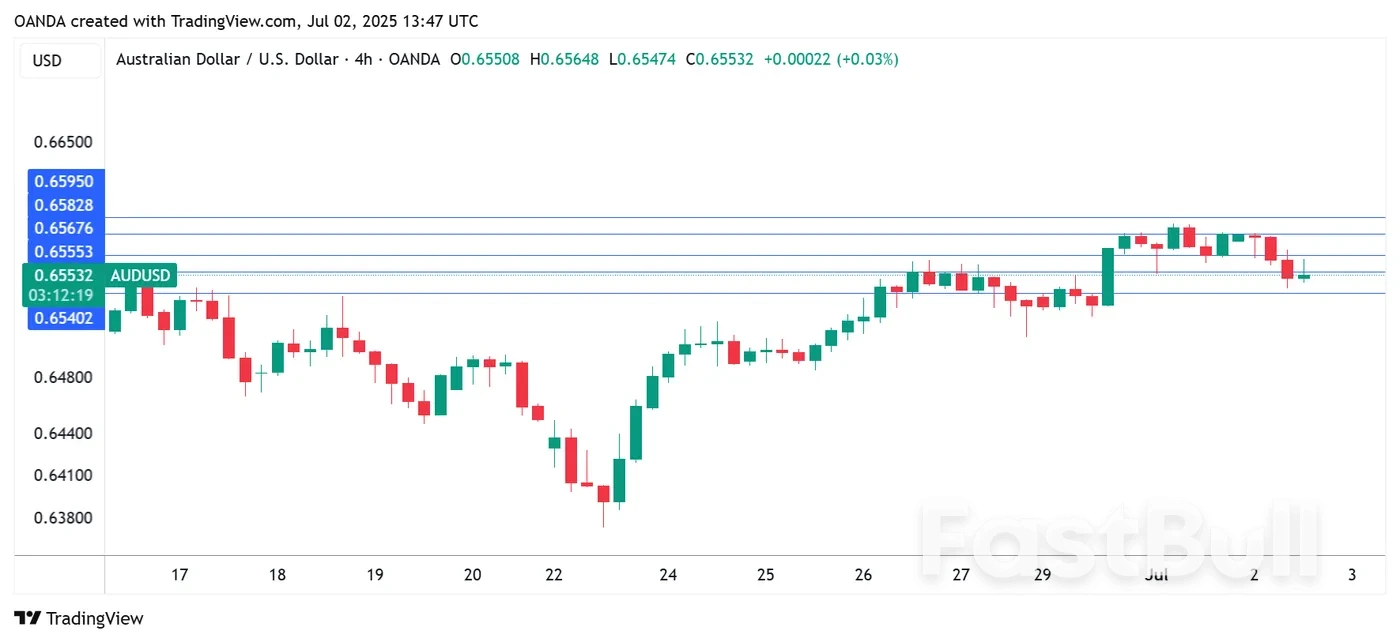Click the 0.65553 horizontal level label
Image resolution: width=1400 pixels, height=642 pixels.
(64, 251)
